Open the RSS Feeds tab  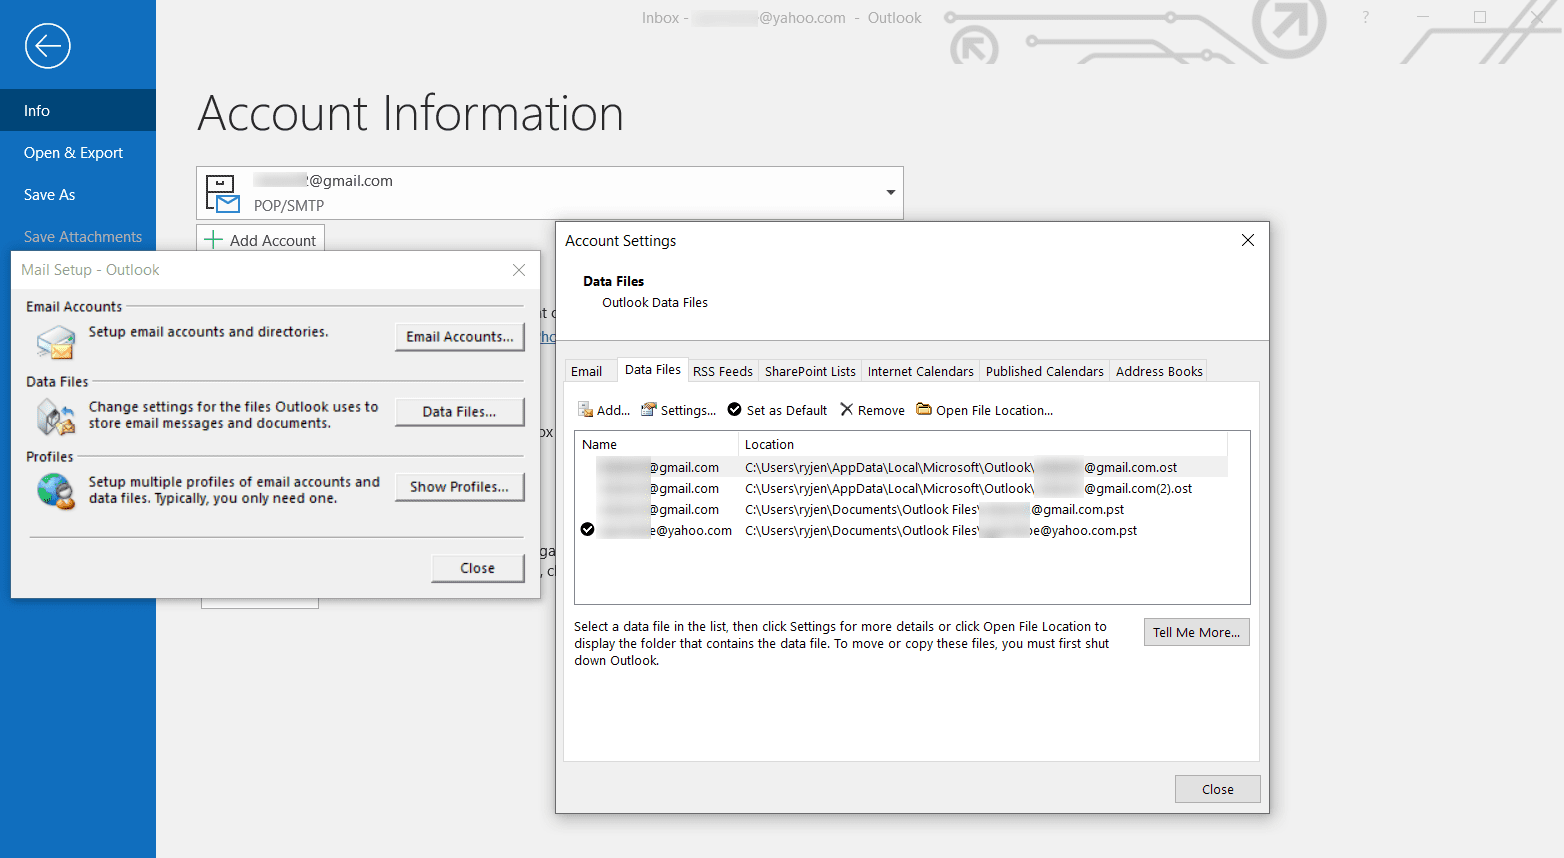tap(723, 371)
